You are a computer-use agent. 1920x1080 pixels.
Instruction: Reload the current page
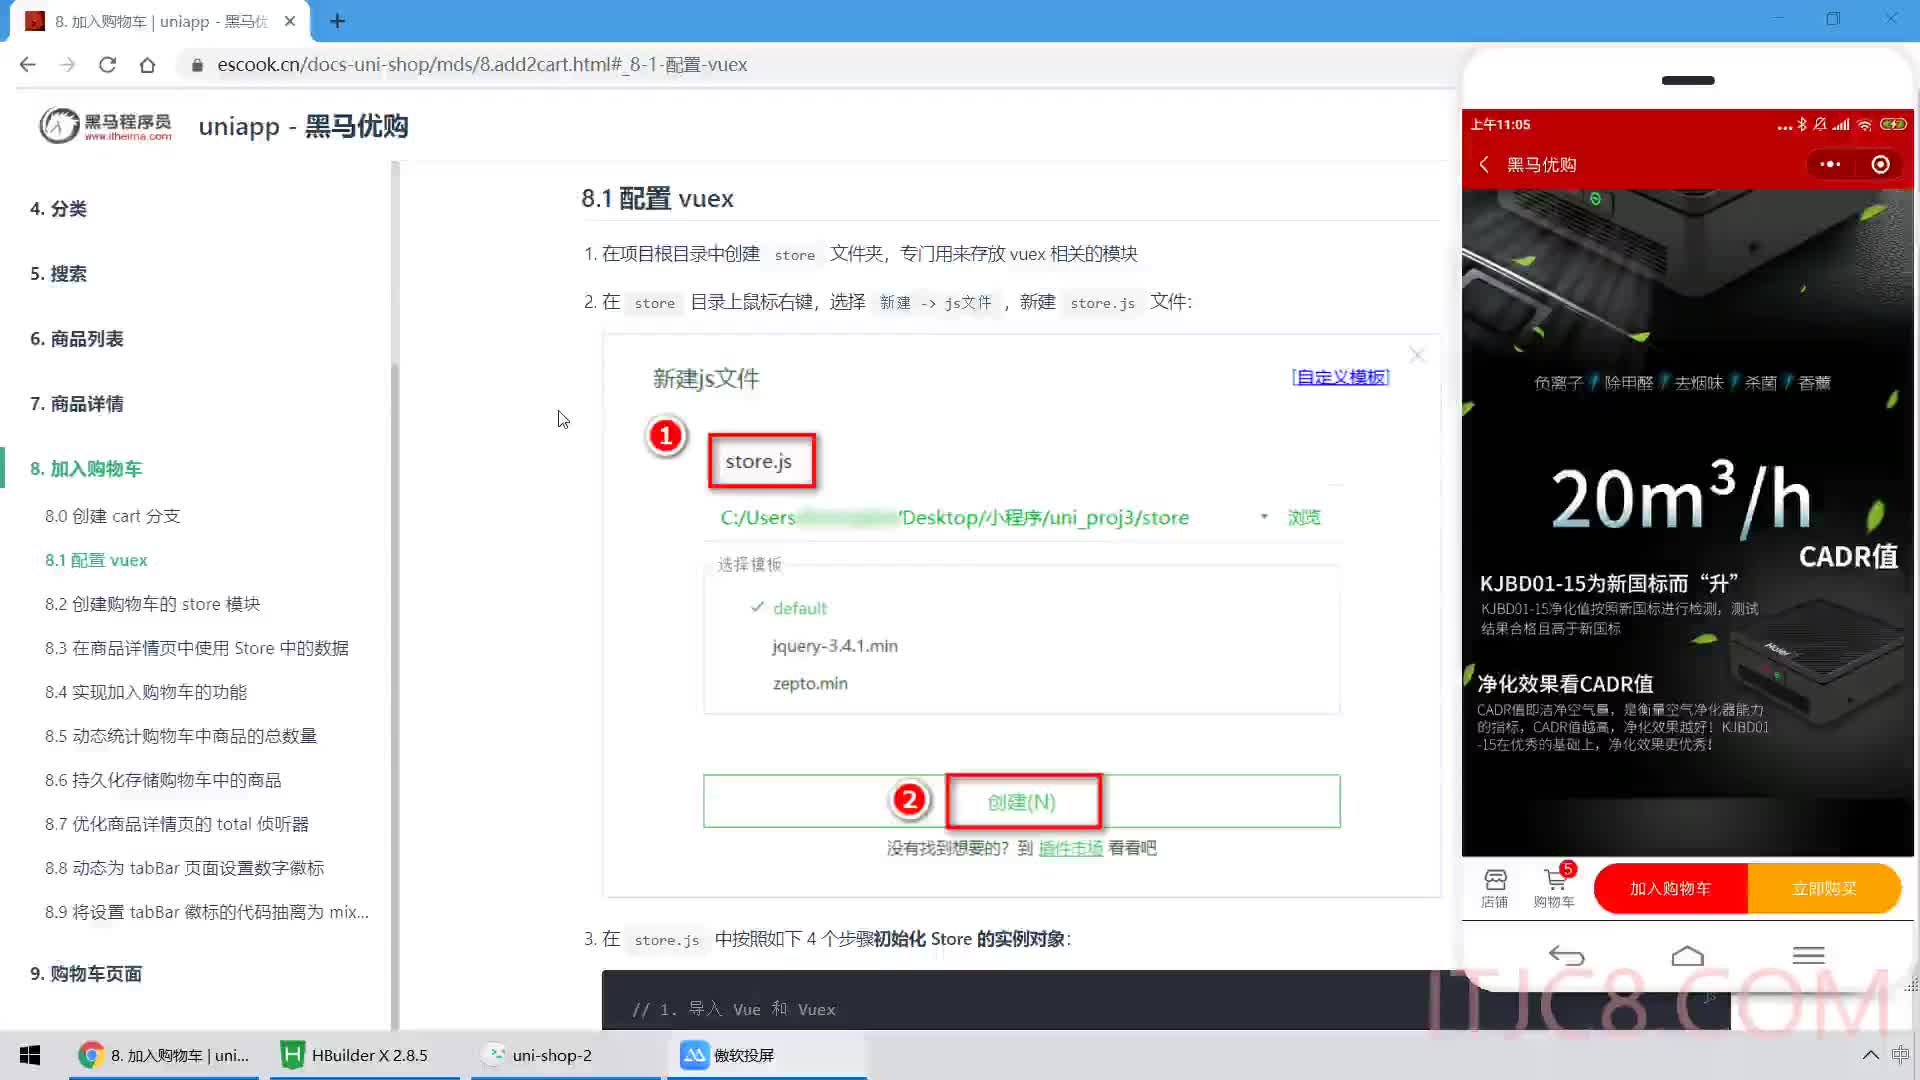107,64
